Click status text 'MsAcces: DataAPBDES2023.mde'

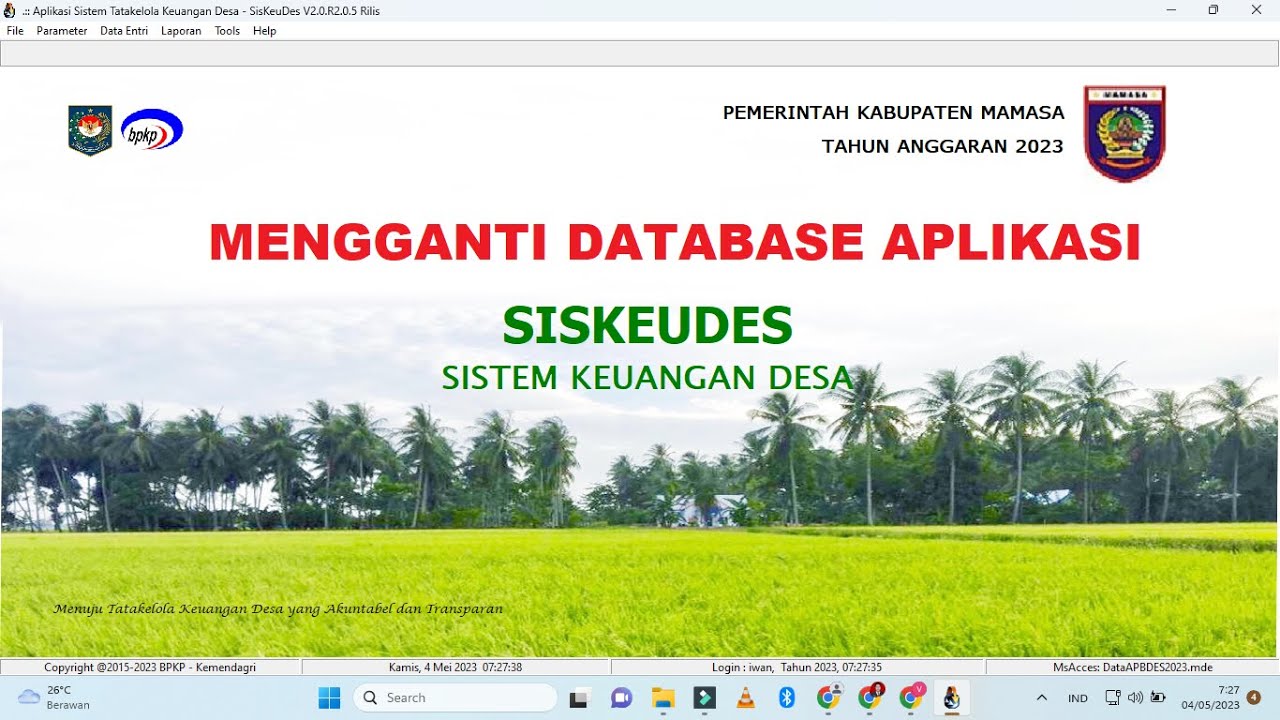click(1133, 667)
